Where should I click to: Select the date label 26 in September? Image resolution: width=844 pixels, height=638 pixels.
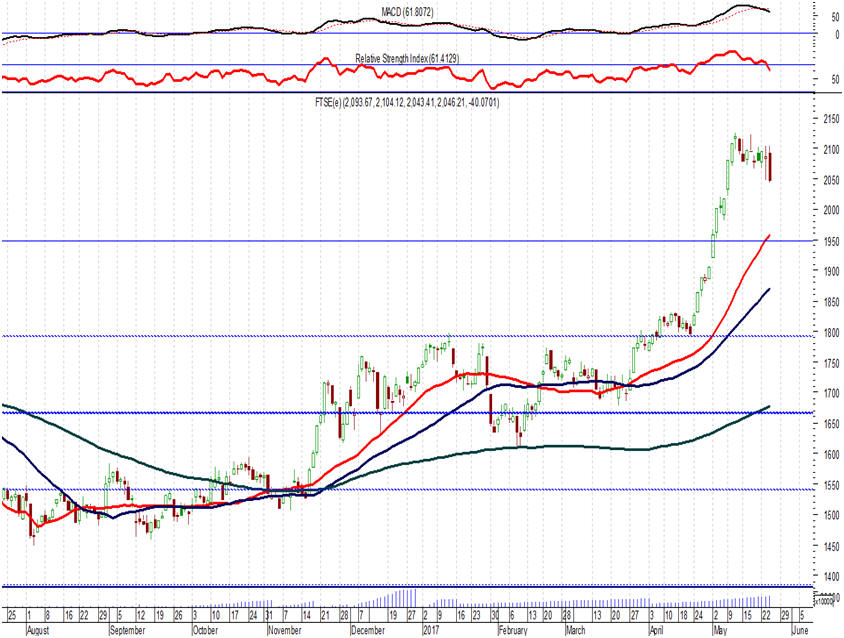[179, 615]
